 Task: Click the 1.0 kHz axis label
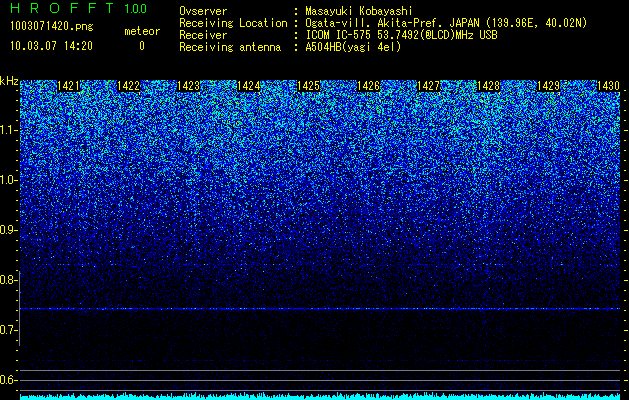9,180
